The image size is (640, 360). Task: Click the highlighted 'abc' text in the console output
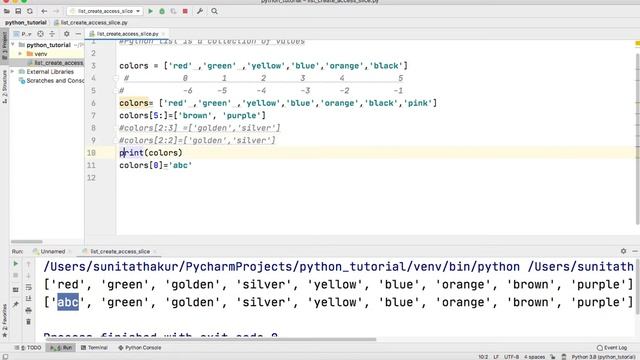pos(68,302)
